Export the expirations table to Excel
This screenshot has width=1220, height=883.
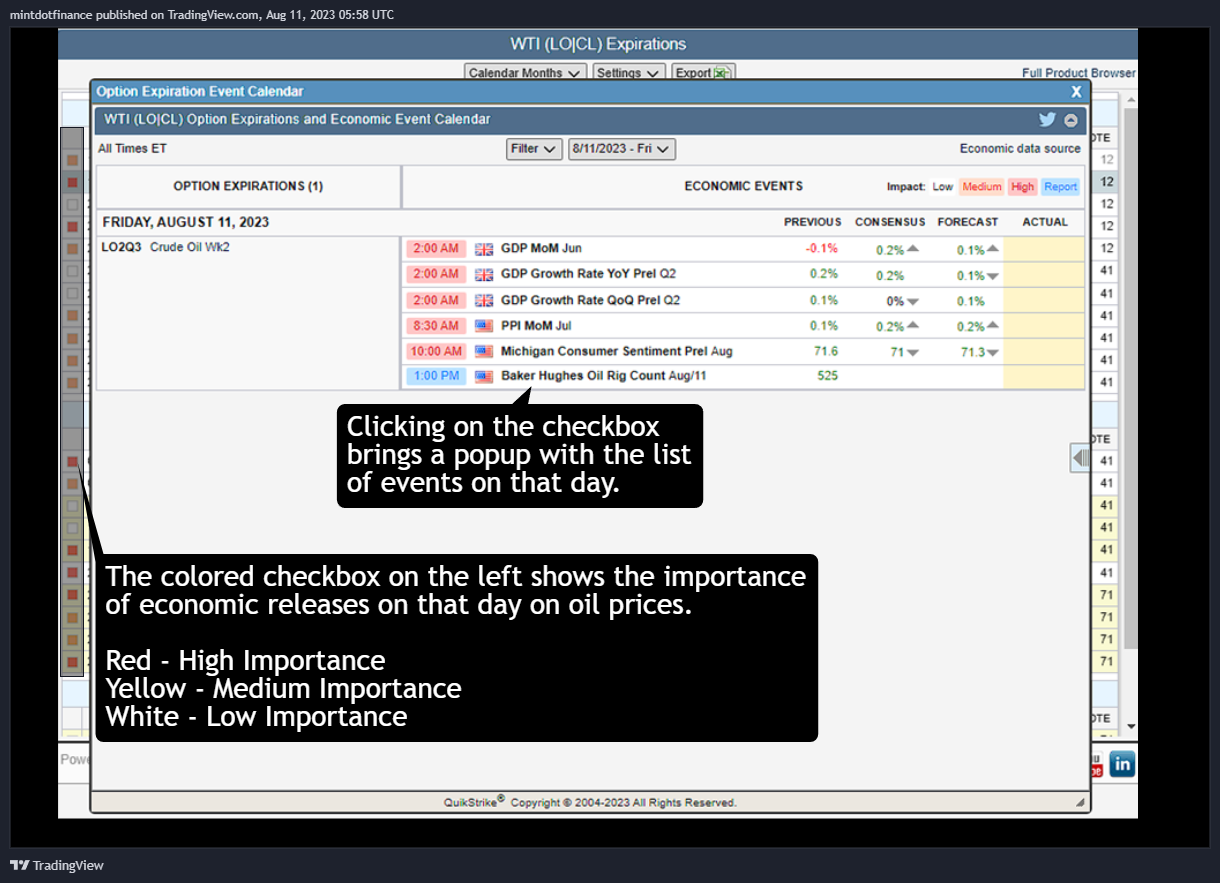704,73
